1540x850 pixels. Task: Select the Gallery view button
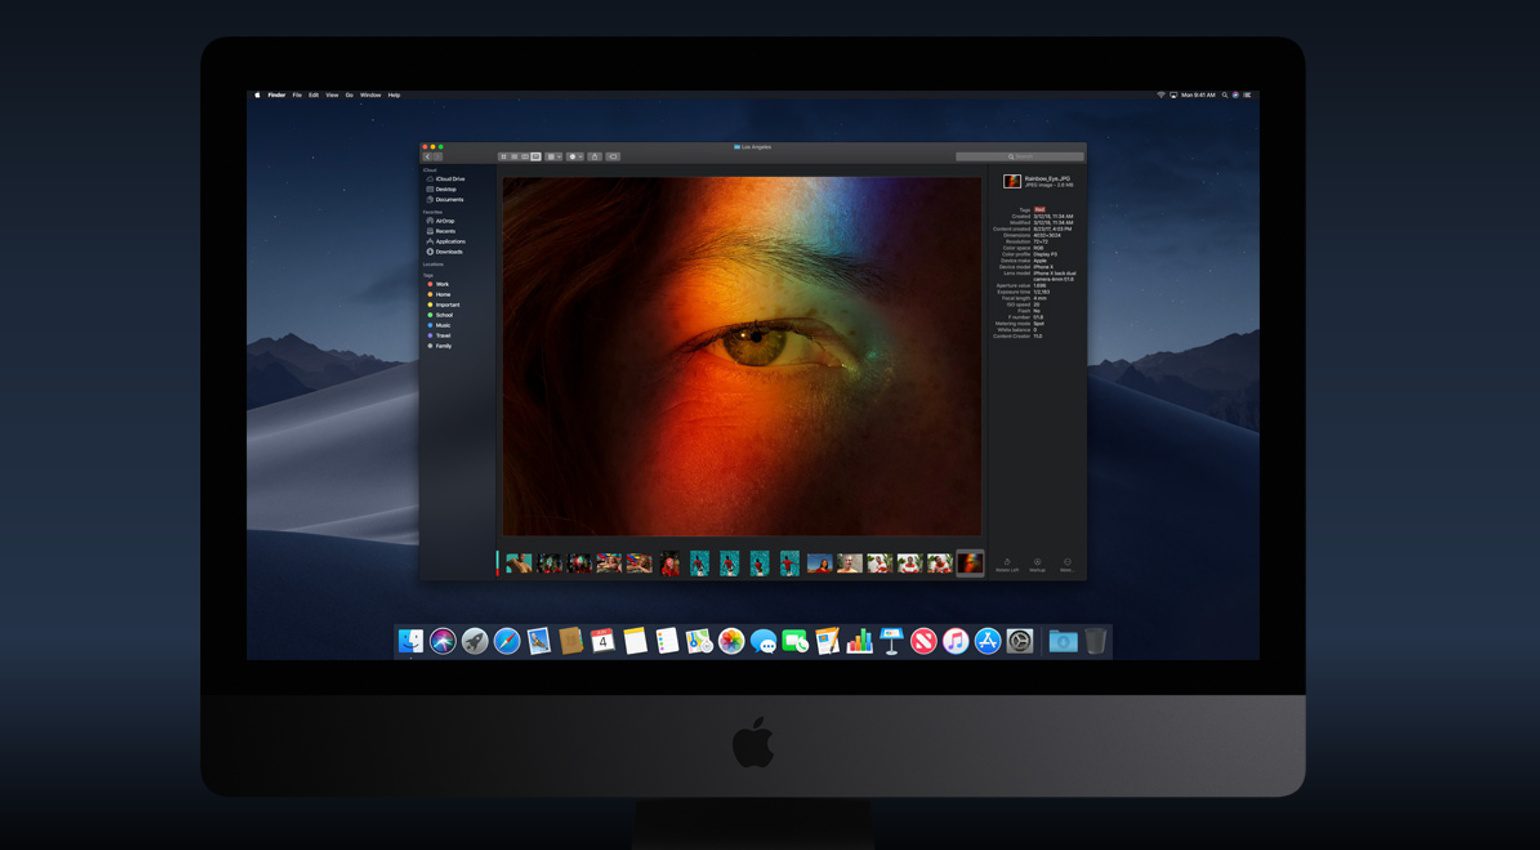click(x=536, y=157)
